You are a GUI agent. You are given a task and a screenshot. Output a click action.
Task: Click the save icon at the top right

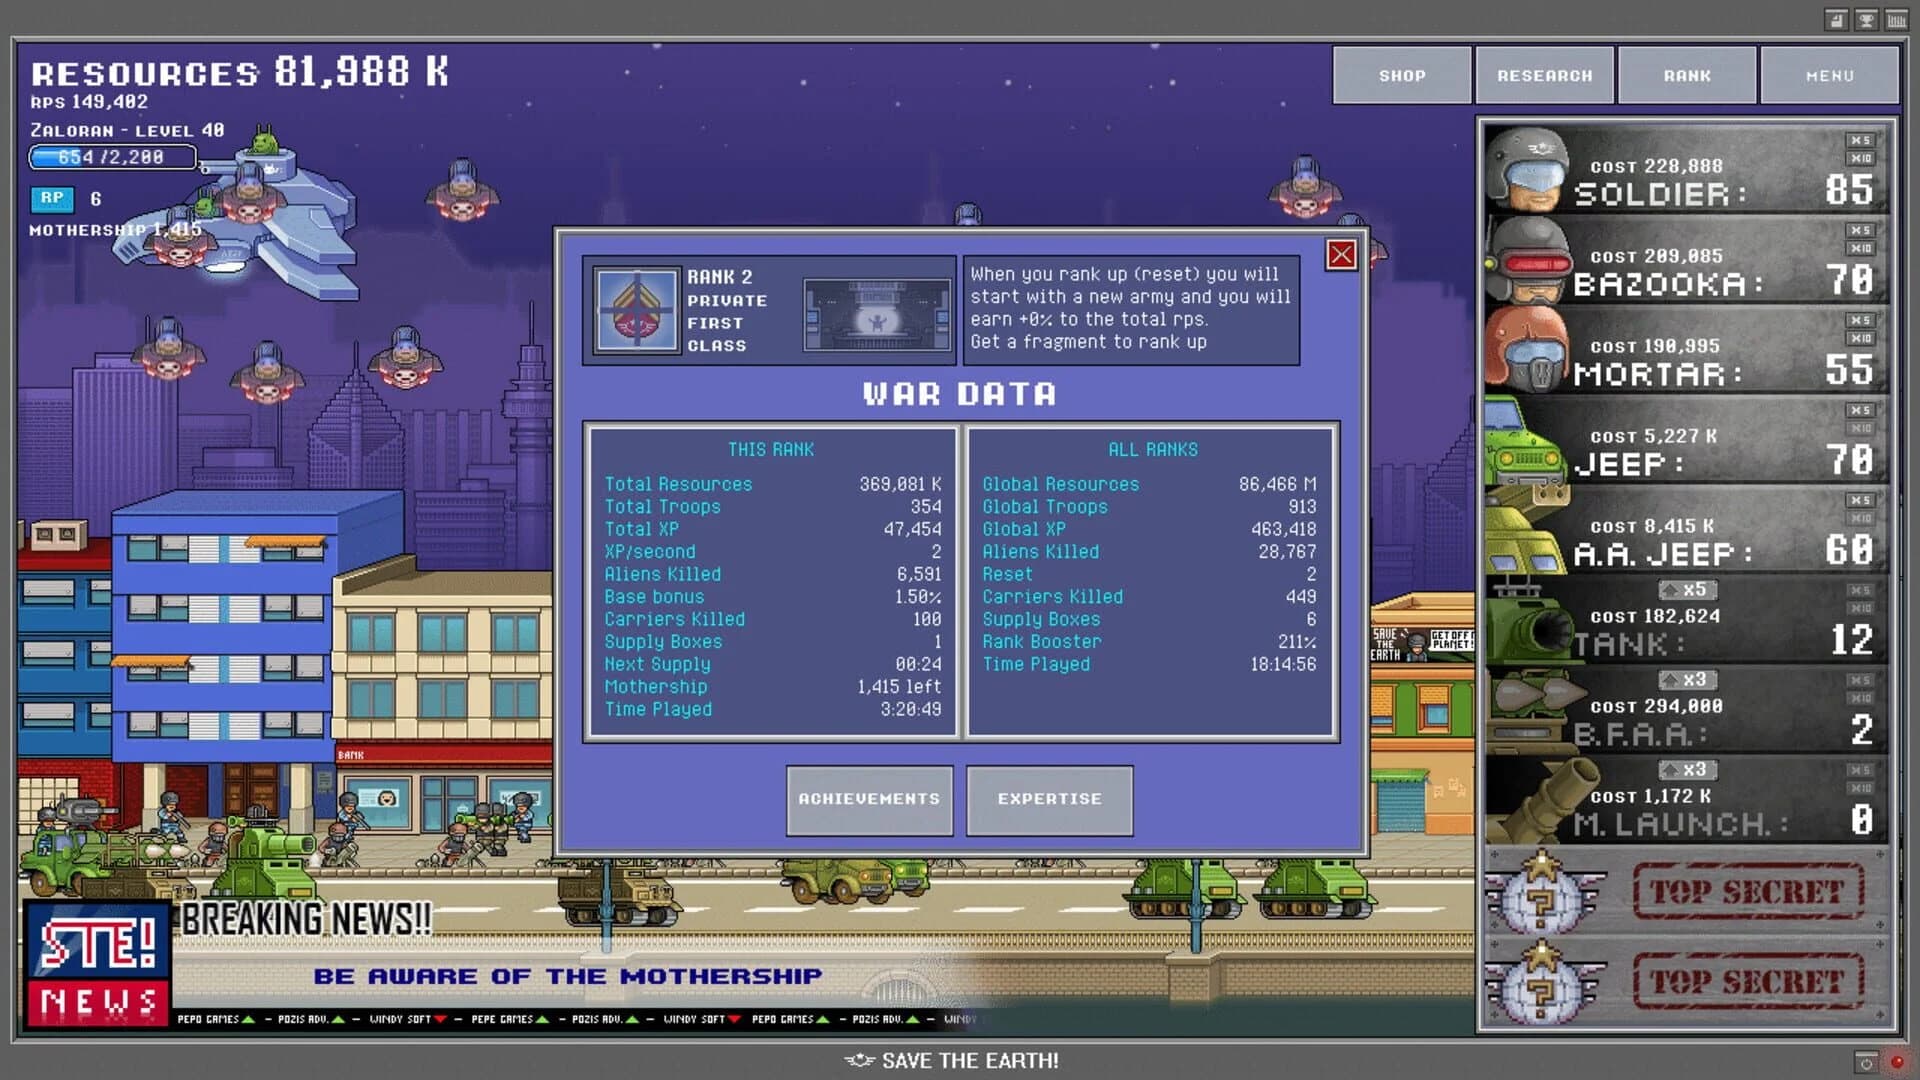[1835, 20]
